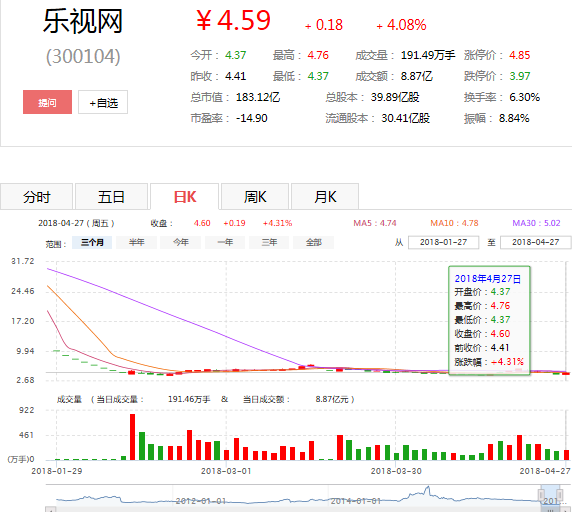This screenshot has height=512, width=572.
Task: Click 成交量 value 191.49万手
Action: pos(428,55)
